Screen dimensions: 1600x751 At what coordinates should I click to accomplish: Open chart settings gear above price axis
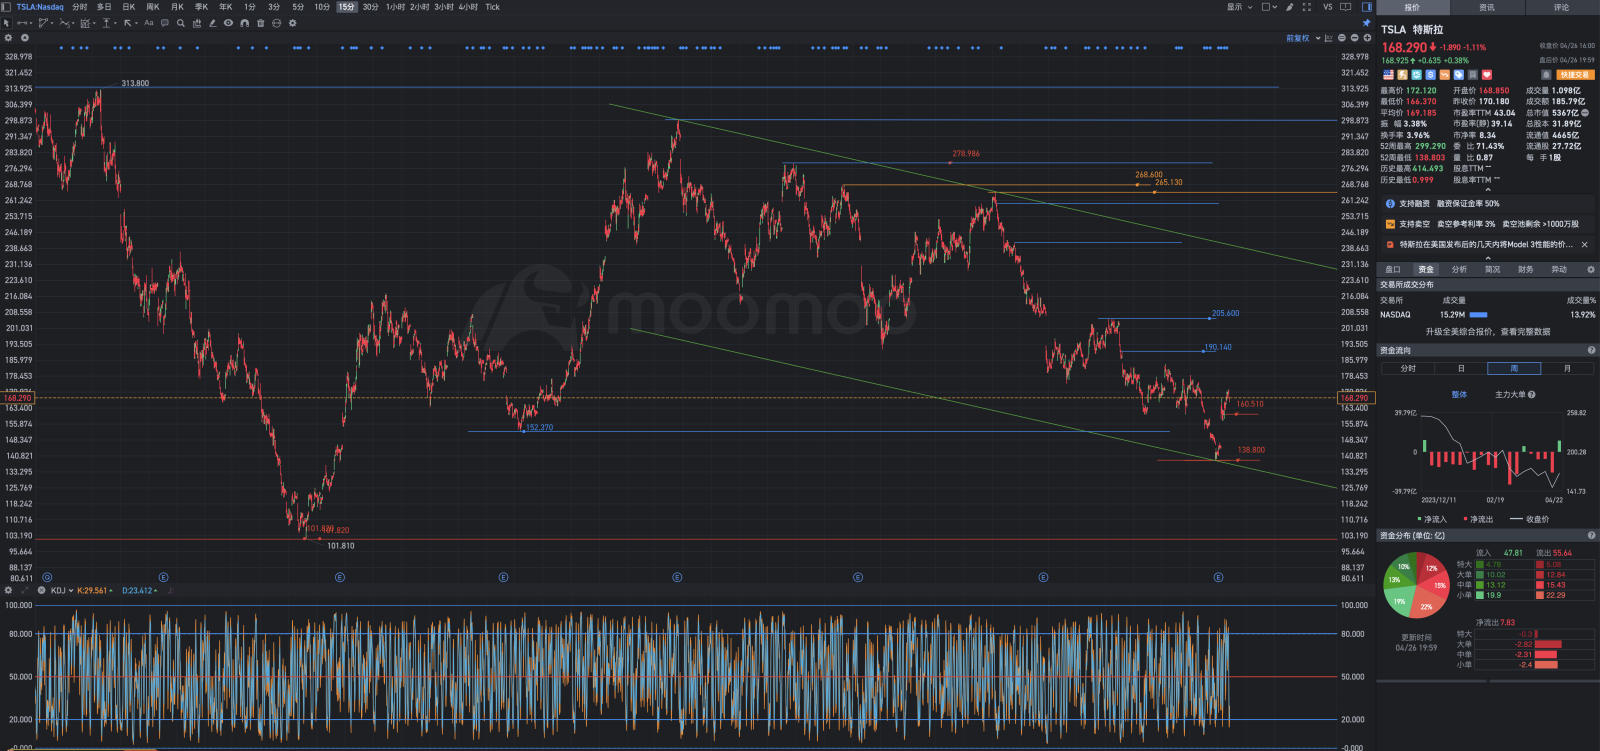[9, 38]
